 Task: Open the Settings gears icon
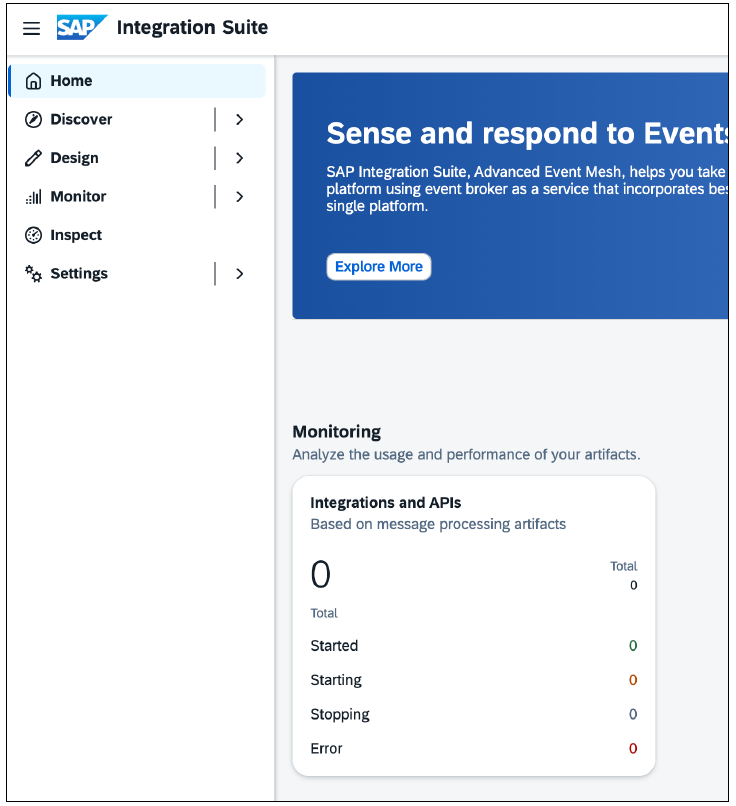pos(33,273)
